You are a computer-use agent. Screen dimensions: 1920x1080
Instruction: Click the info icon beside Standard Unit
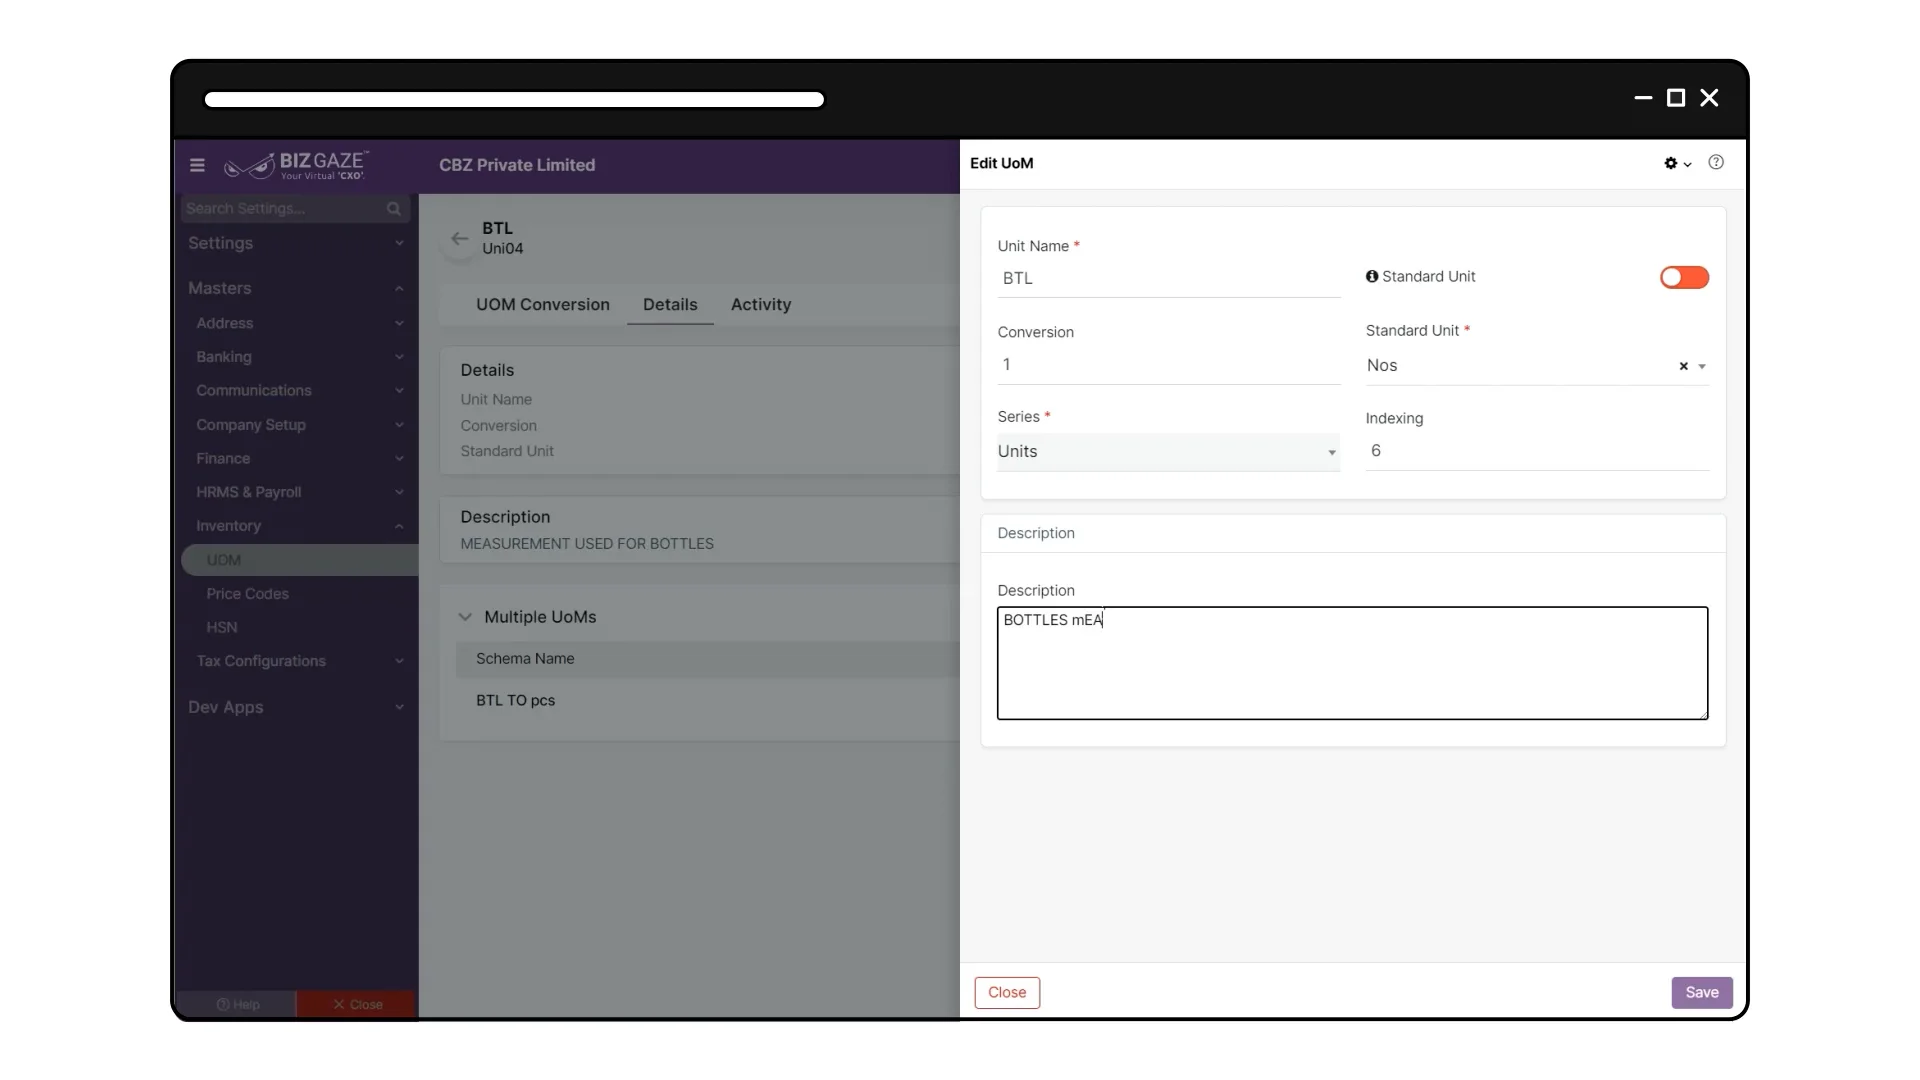pos(1371,276)
